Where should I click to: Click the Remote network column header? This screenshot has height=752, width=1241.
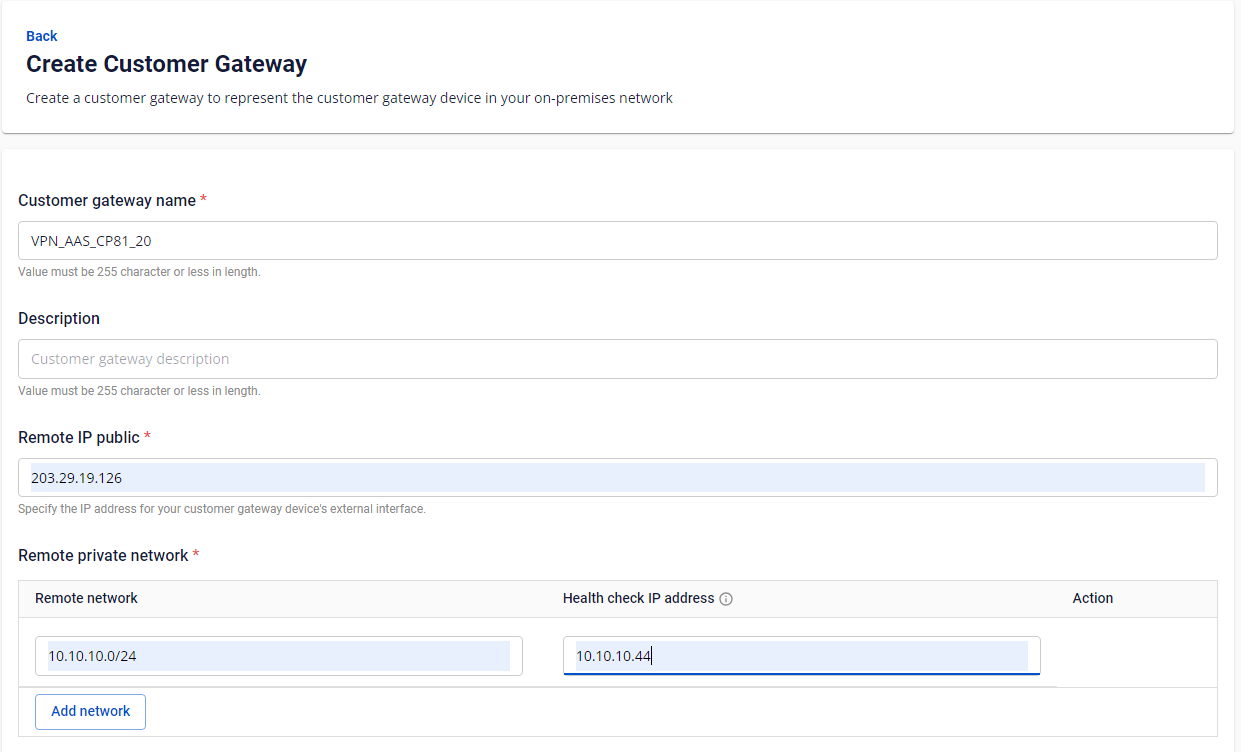coord(86,598)
